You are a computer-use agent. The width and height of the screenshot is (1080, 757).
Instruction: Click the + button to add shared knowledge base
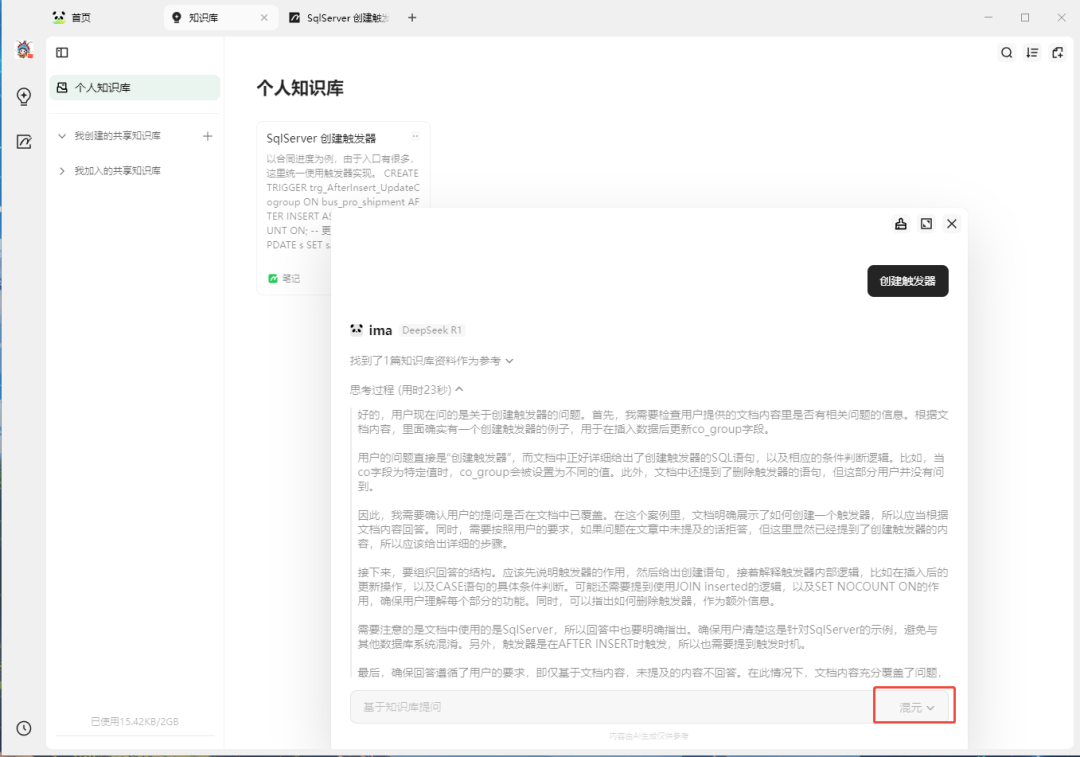pos(207,135)
